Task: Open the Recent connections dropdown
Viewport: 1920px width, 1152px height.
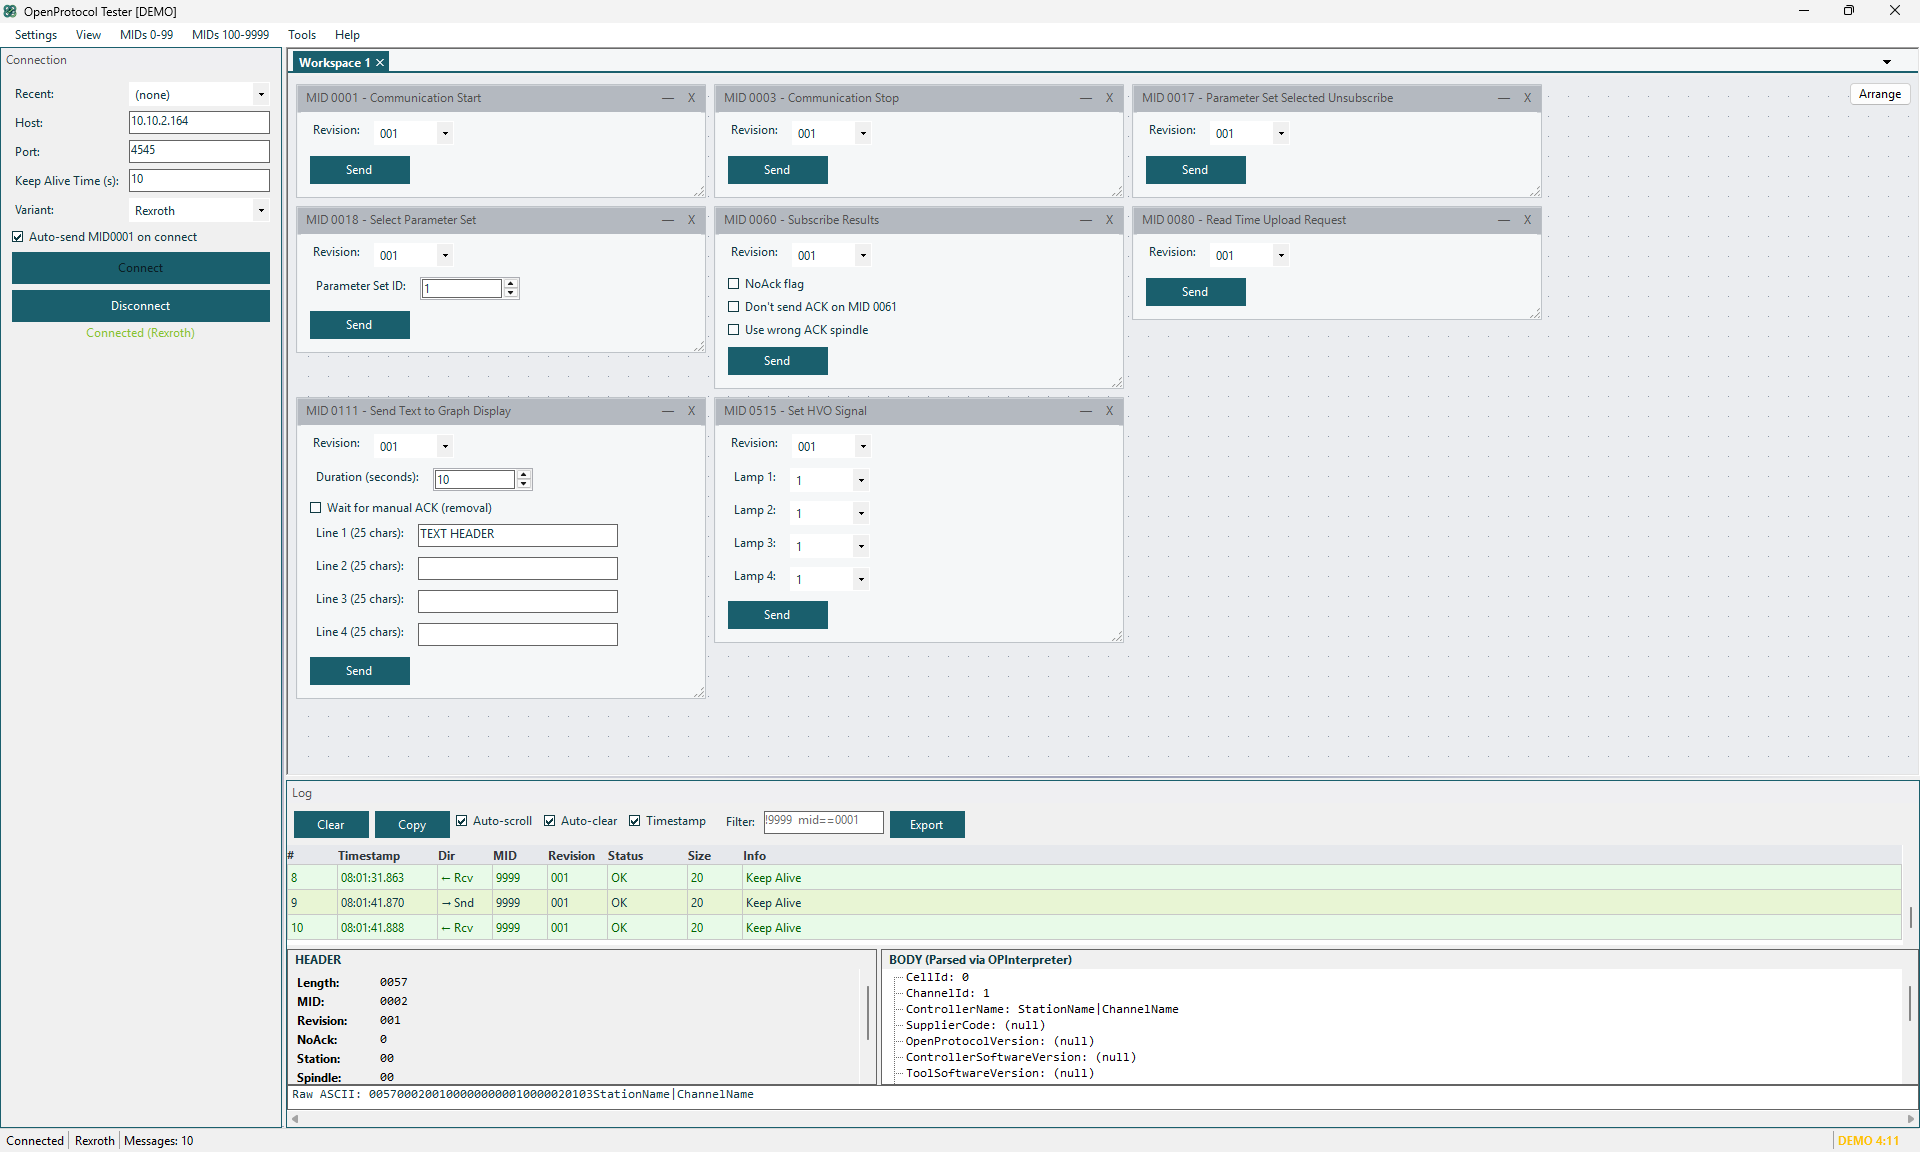Action: pyautogui.click(x=199, y=94)
